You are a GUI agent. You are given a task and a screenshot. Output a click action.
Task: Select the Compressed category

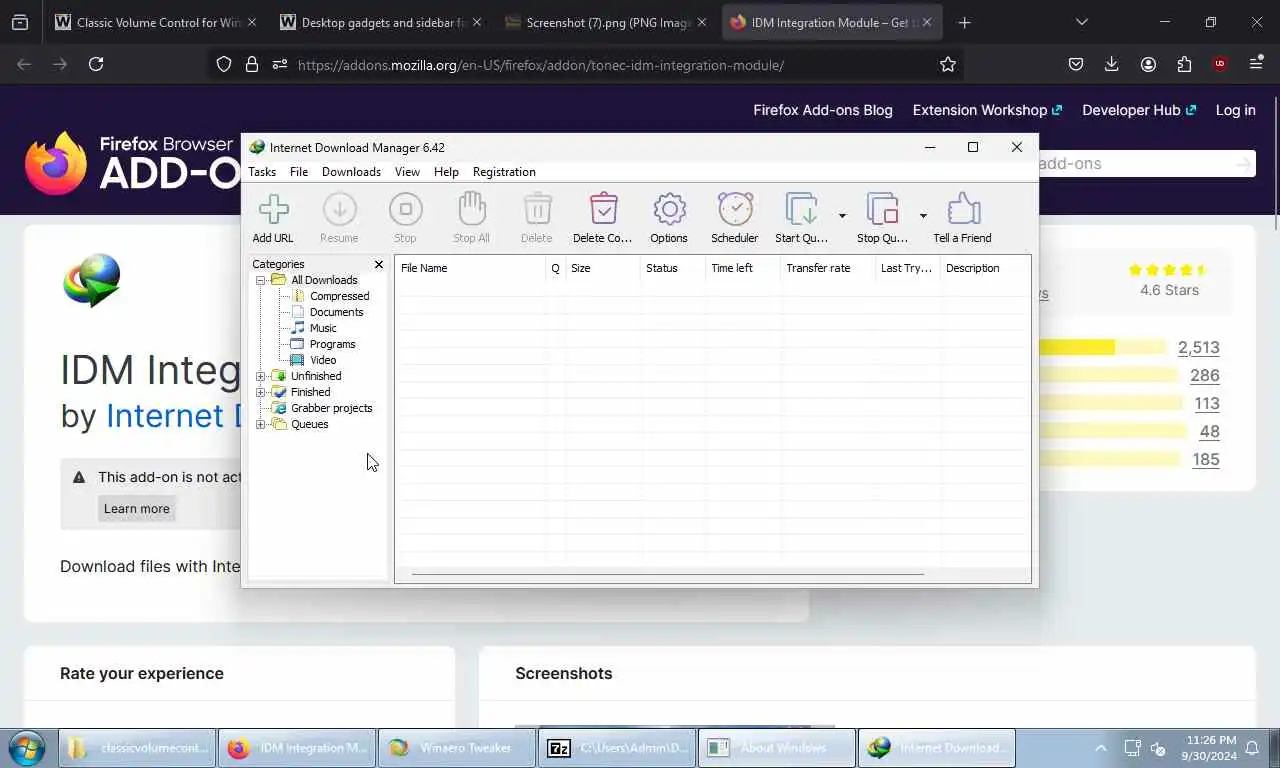[339, 296]
